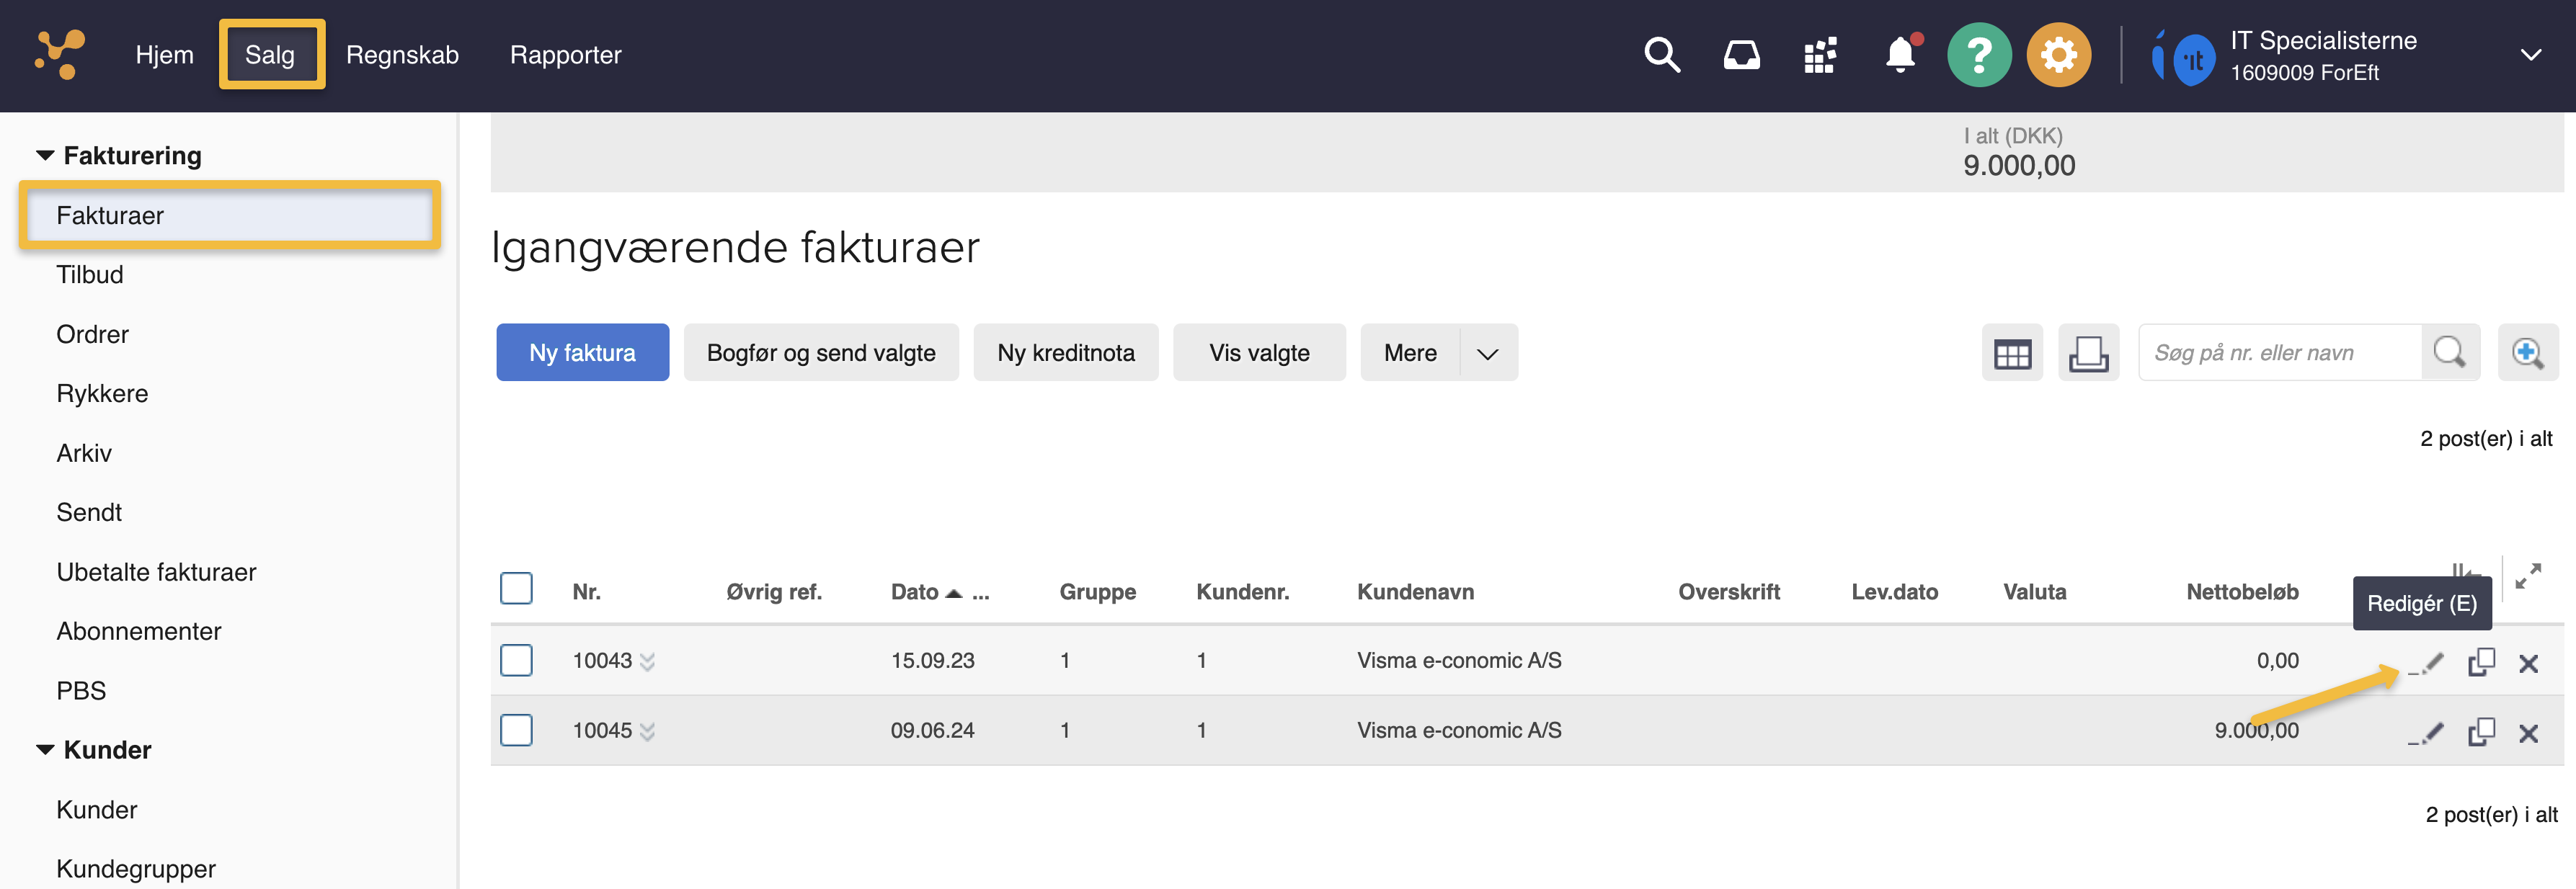Open the Rapporter menu
The height and width of the screenshot is (889, 2576).
coord(566,55)
